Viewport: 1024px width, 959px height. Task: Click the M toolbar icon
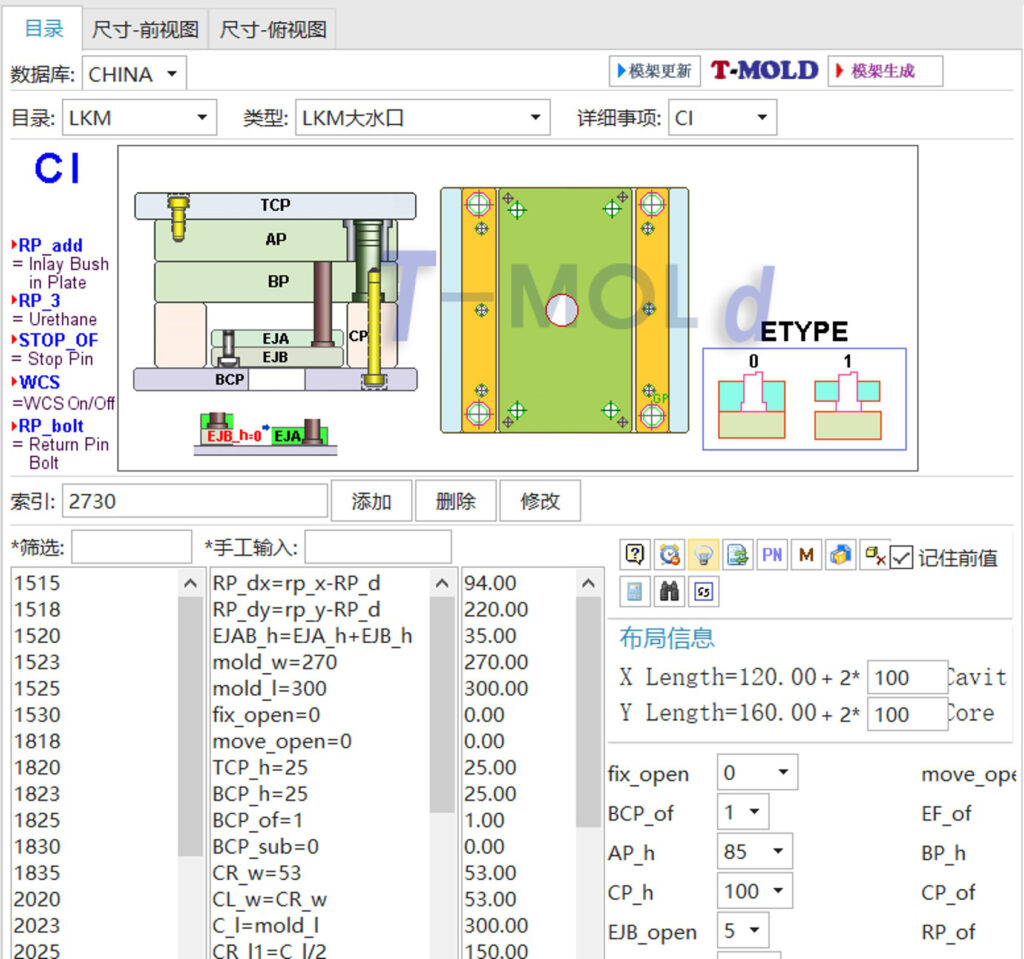(x=806, y=555)
